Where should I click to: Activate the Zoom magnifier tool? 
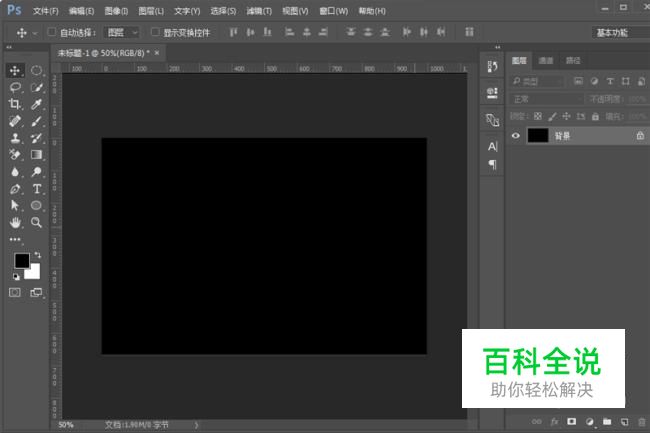click(36, 222)
